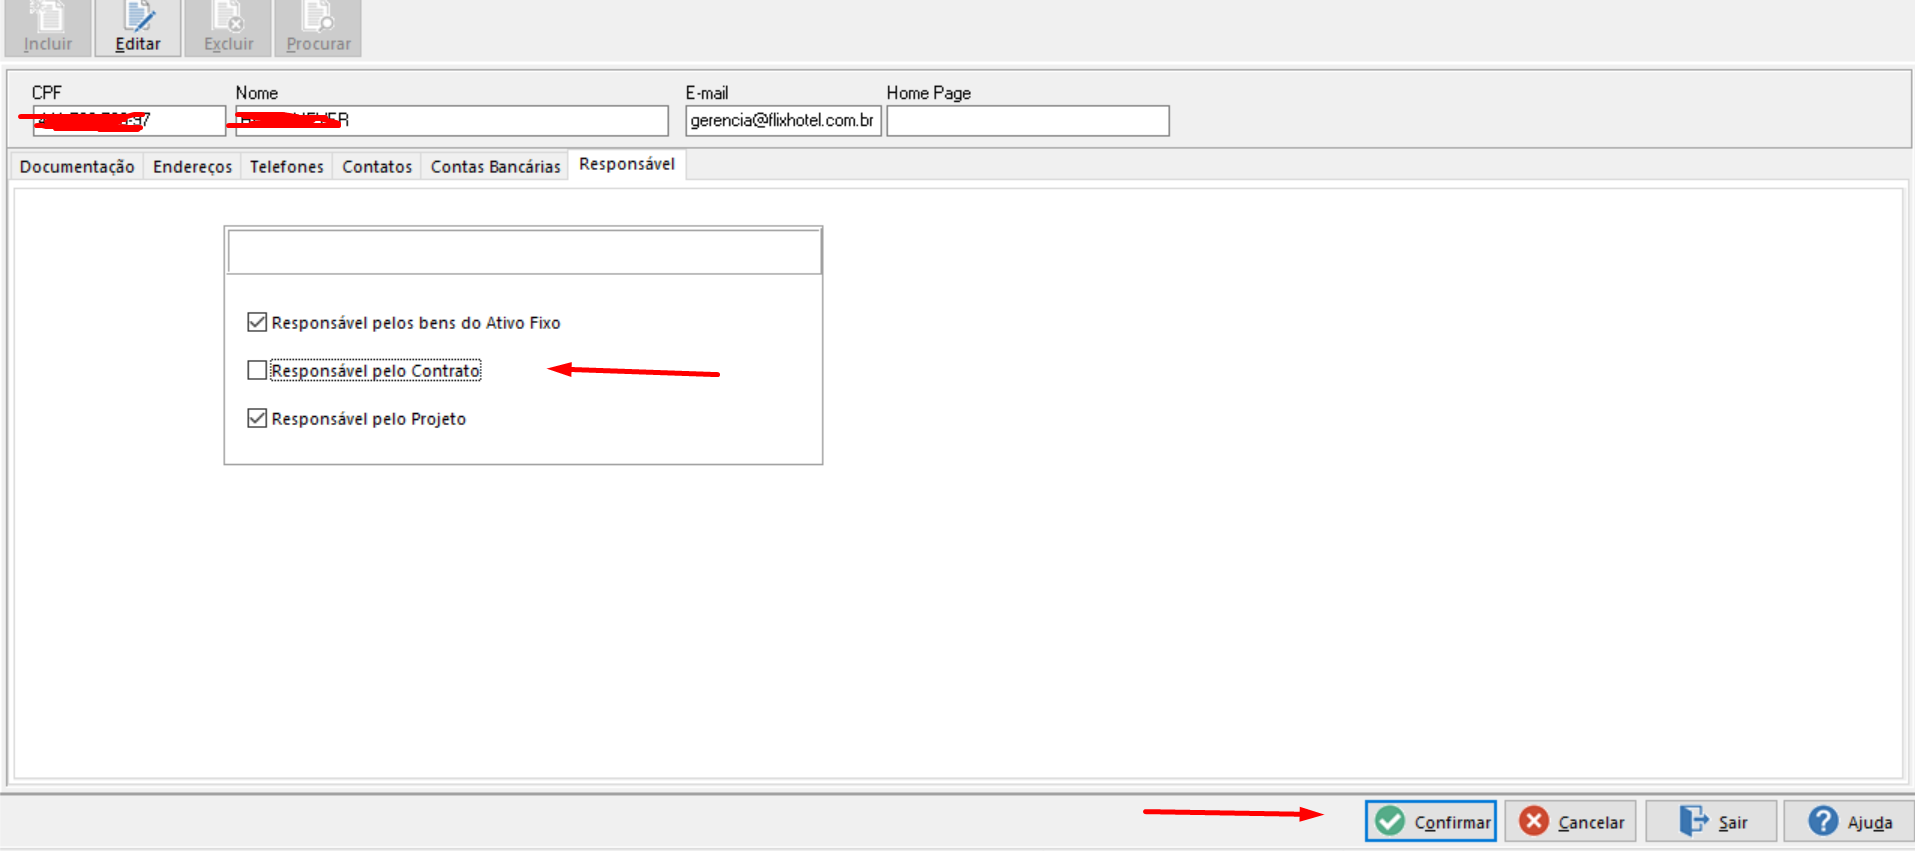
Task: Select the Responsável tab
Action: (627, 165)
